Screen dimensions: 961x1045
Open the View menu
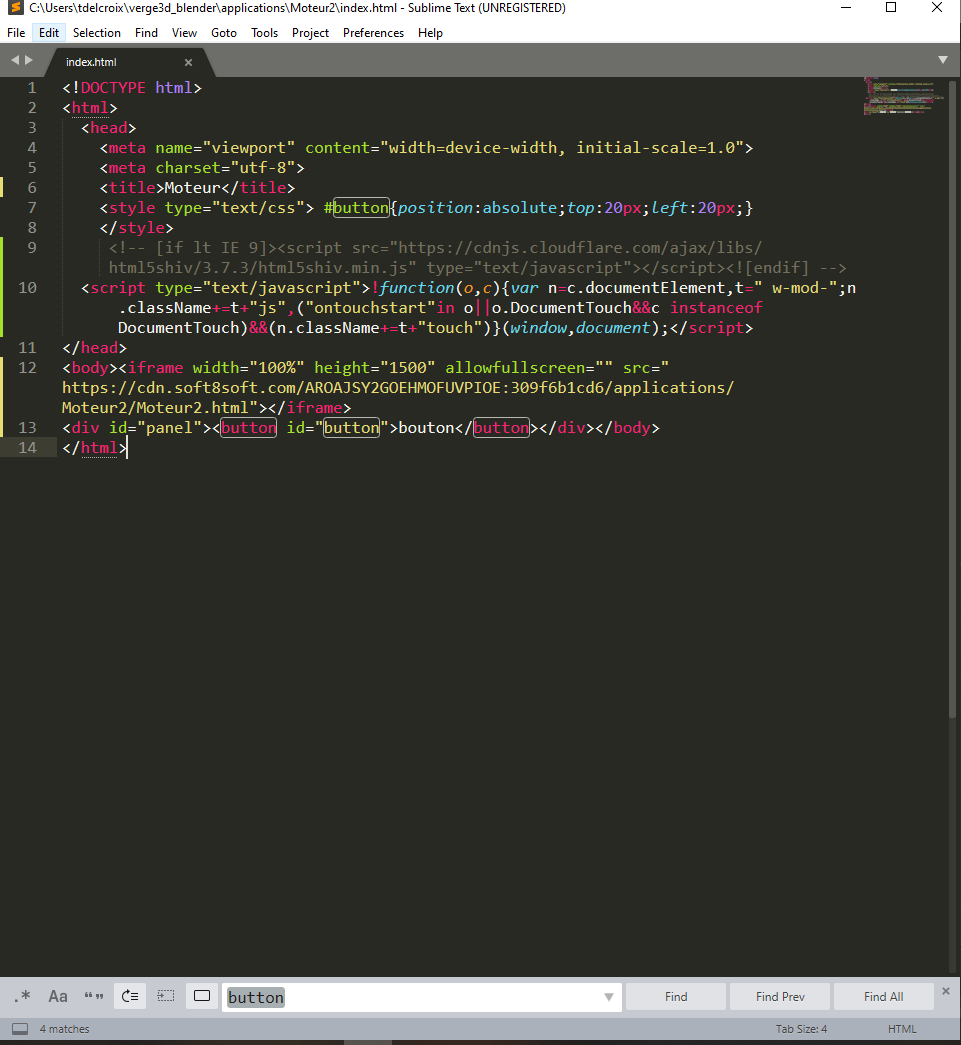[184, 33]
